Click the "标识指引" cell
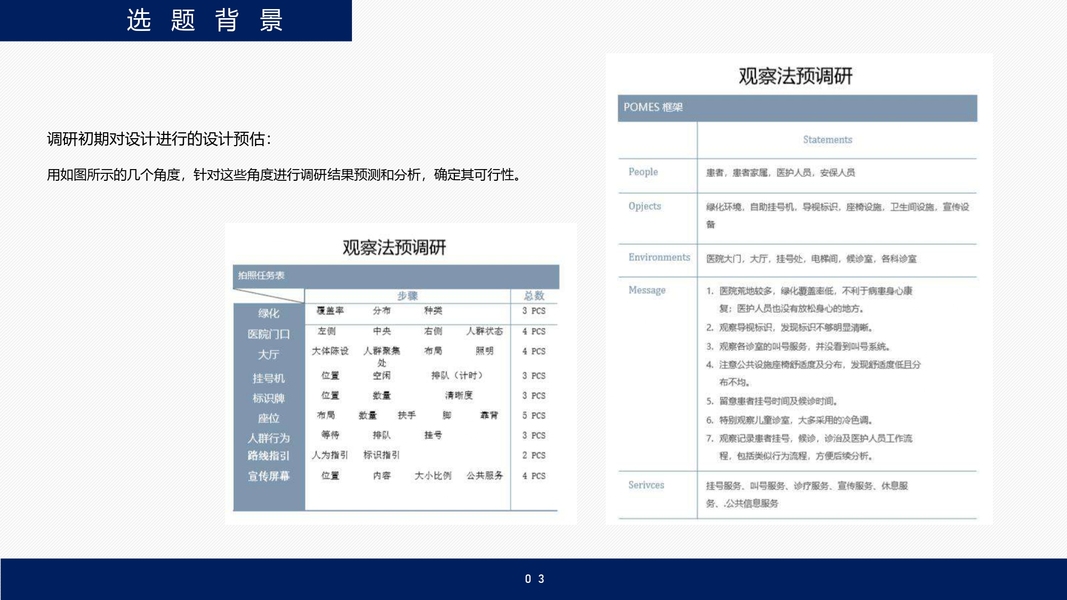The width and height of the screenshot is (1067, 600). (382, 455)
